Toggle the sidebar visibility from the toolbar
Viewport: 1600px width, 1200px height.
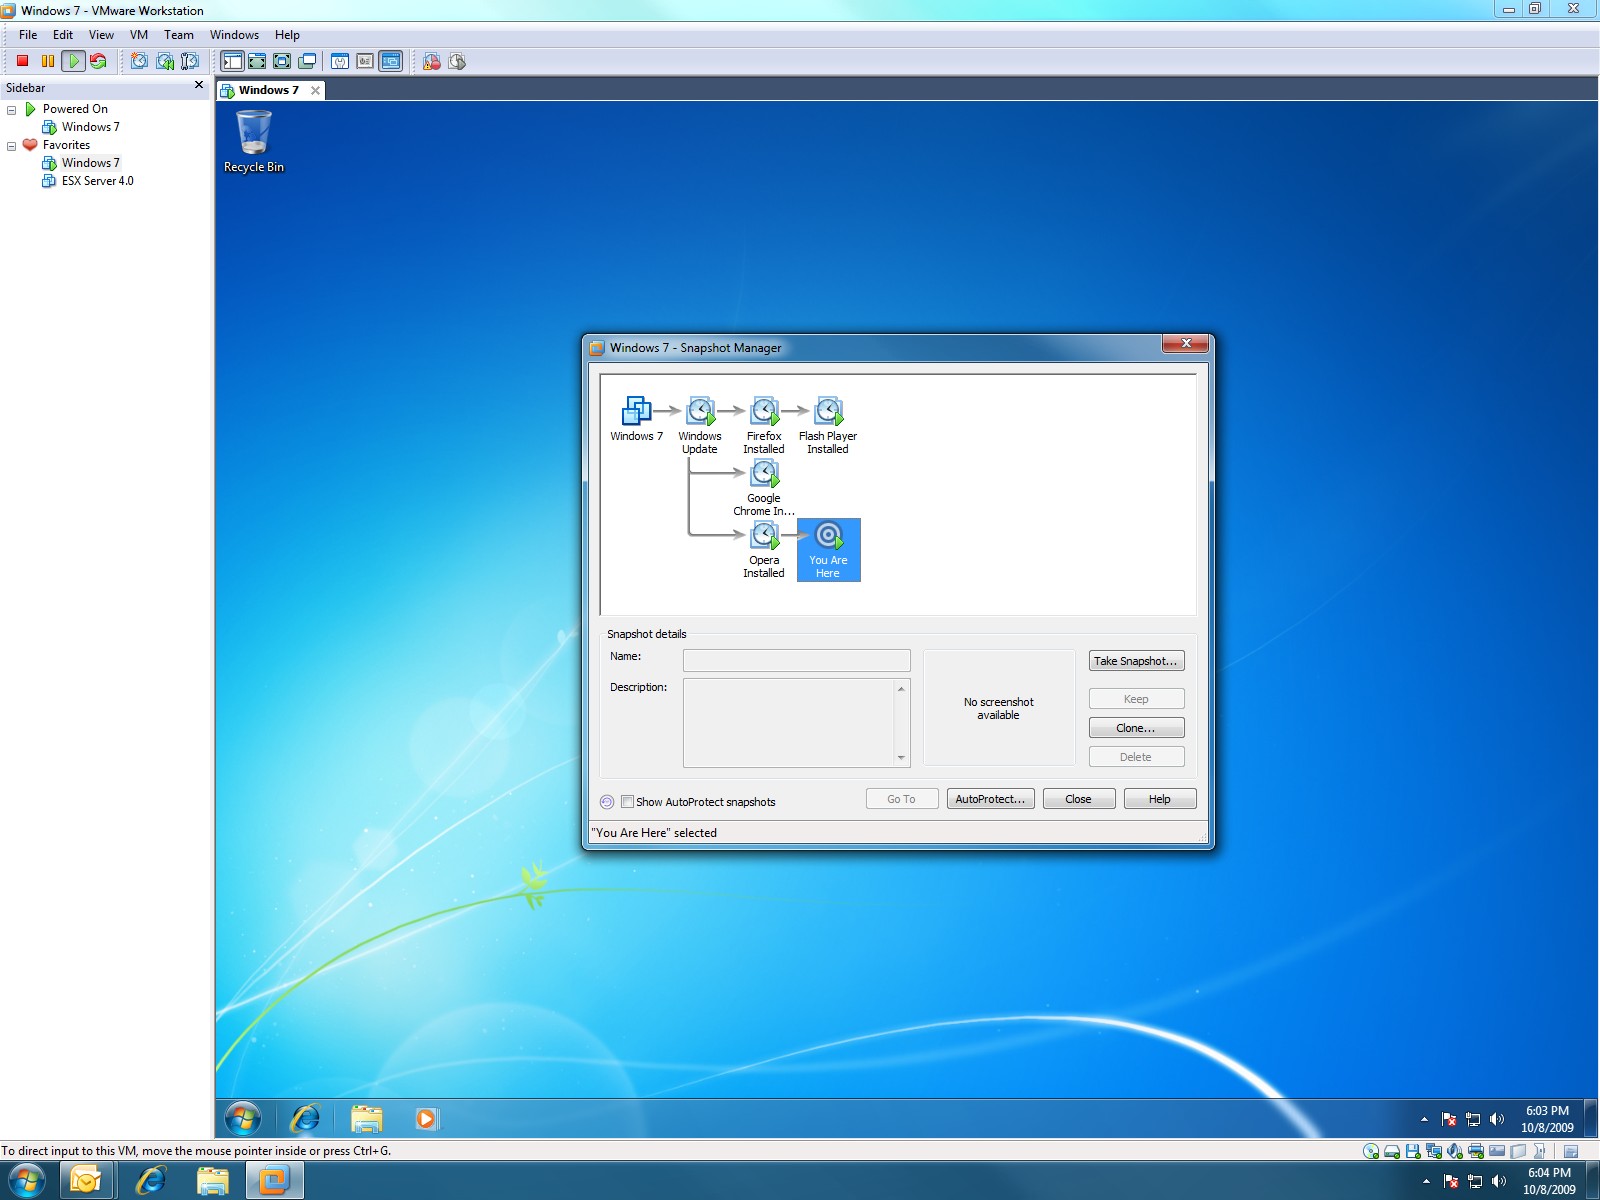click(231, 60)
